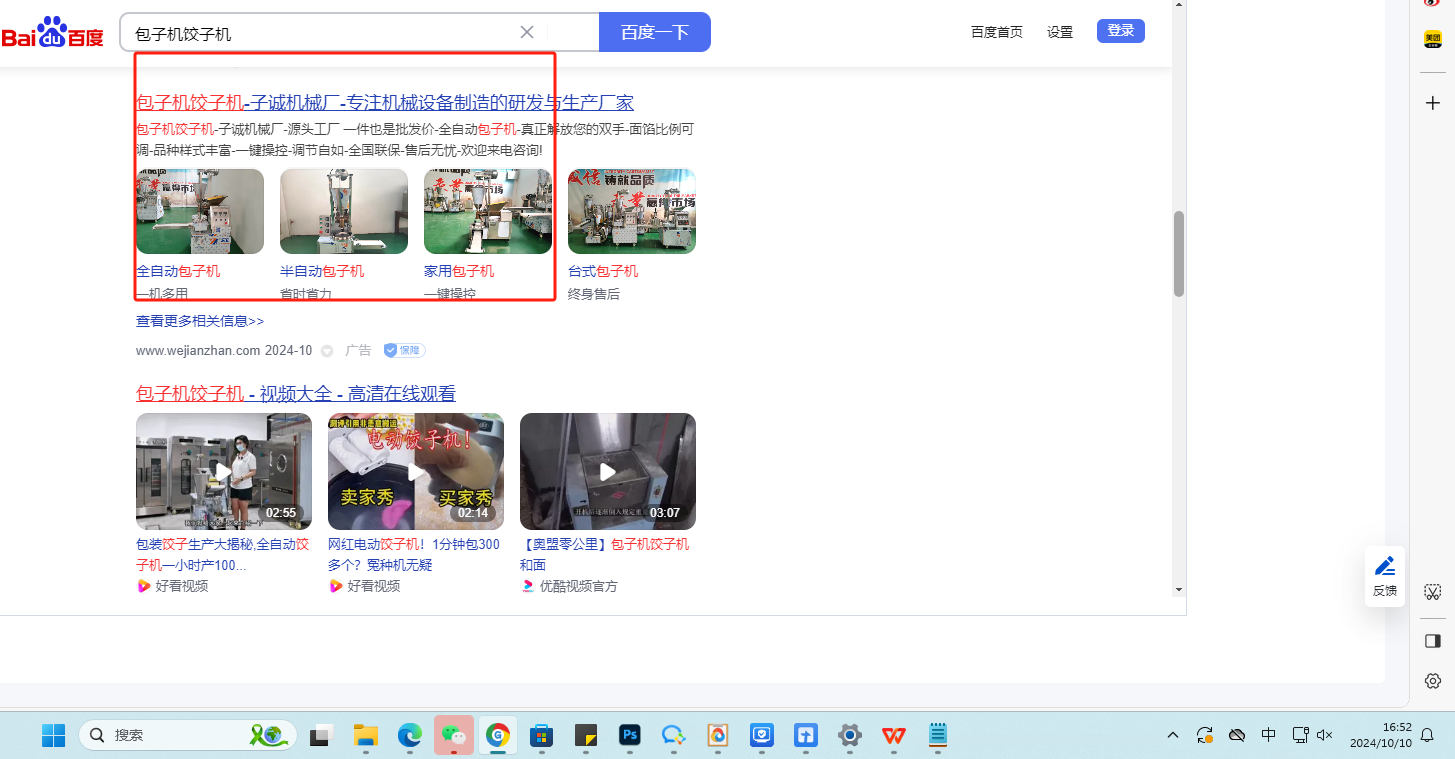The height and width of the screenshot is (759, 1455).
Task: Click the 百度一下 search button
Action: point(655,32)
